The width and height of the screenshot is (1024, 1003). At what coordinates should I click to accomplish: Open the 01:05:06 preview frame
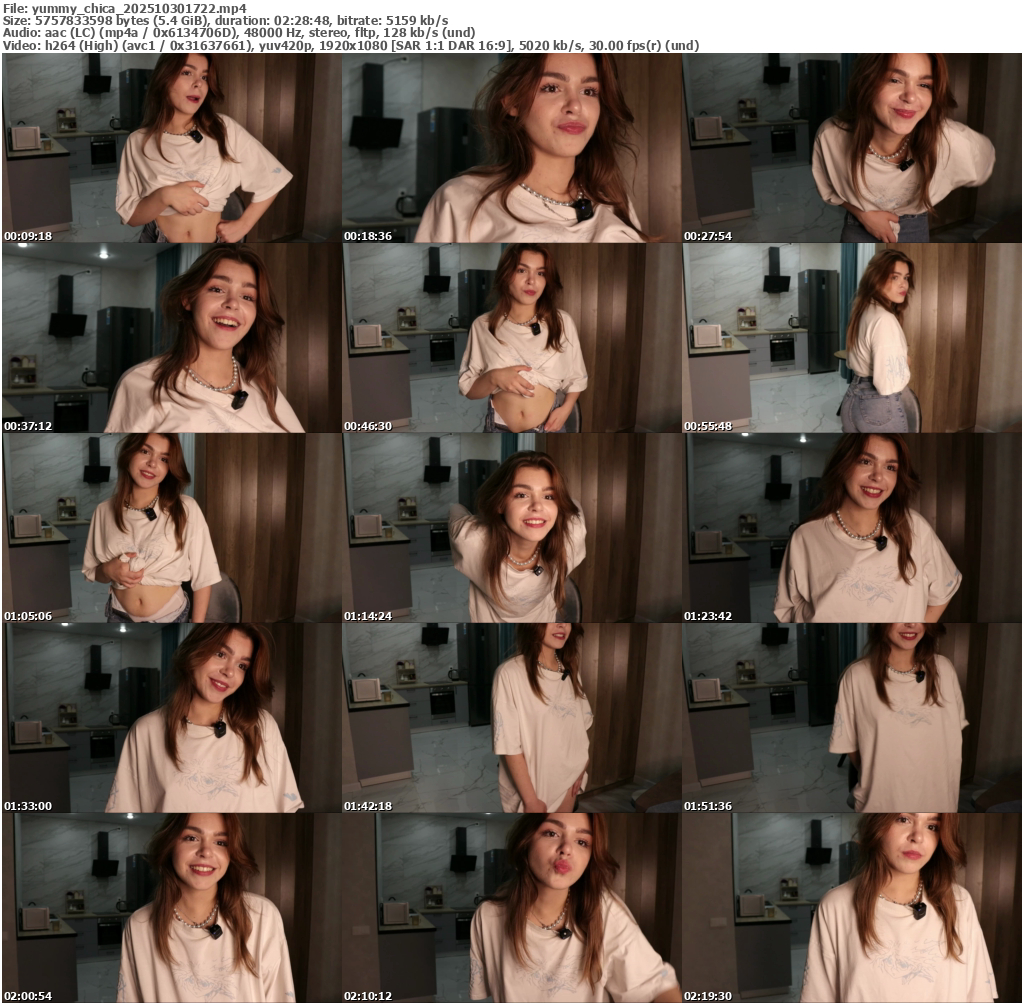click(x=171, y=528)
